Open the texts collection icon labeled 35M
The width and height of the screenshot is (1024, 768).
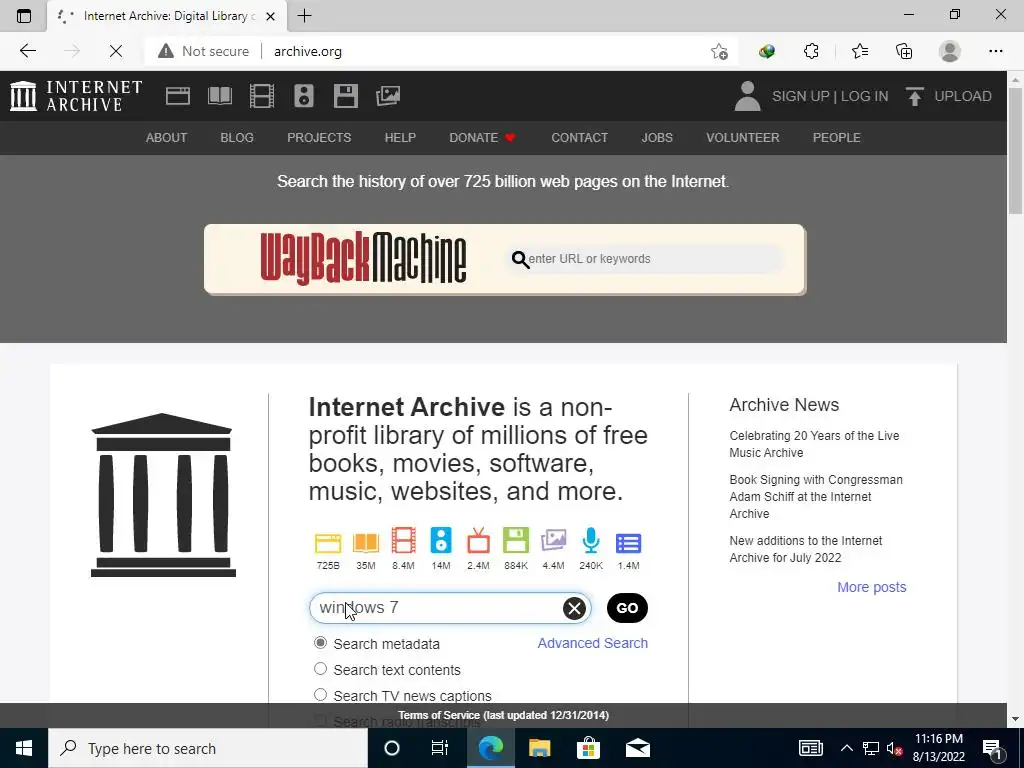[366, 543]
